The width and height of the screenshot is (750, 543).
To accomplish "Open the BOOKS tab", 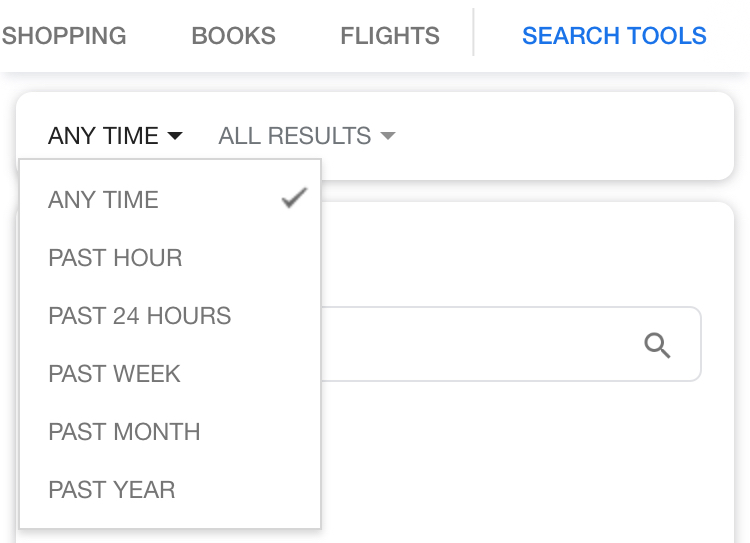I will [233, 36].
